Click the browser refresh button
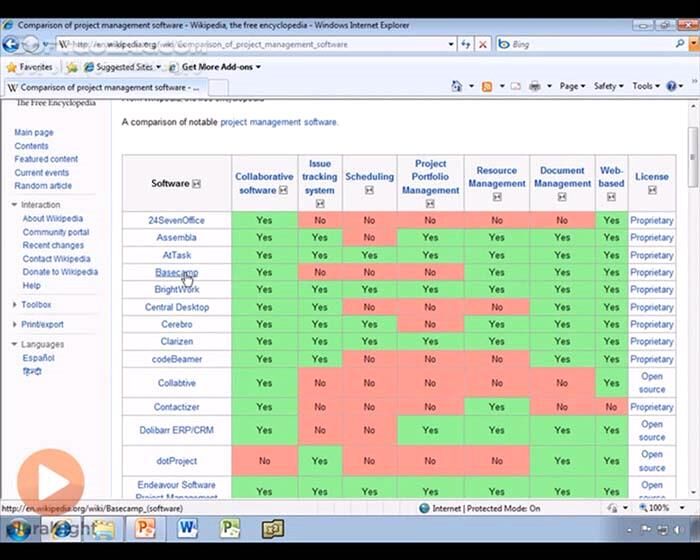The image size is (700, 560). tap(466, 44)
